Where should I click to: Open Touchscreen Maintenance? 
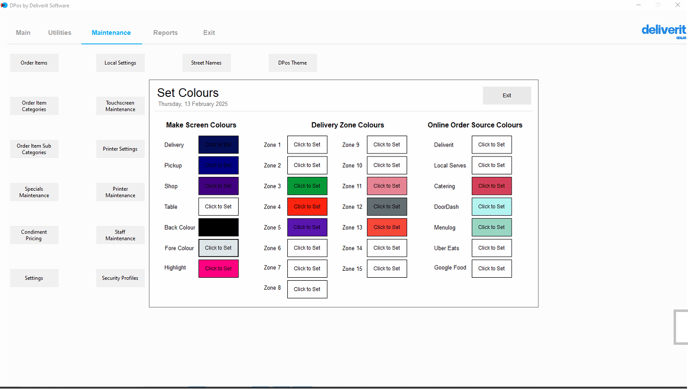pos(120,106)
